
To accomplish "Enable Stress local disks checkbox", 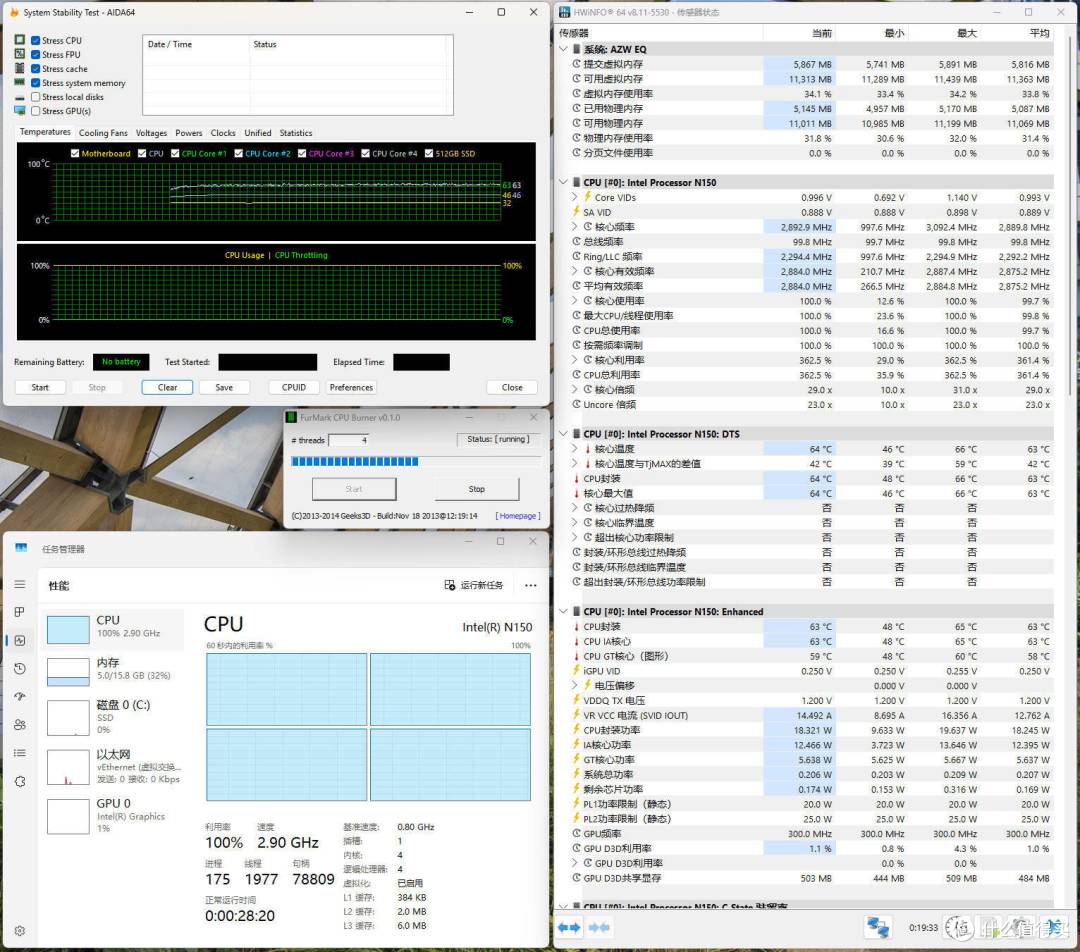I will tap(36, 97).
